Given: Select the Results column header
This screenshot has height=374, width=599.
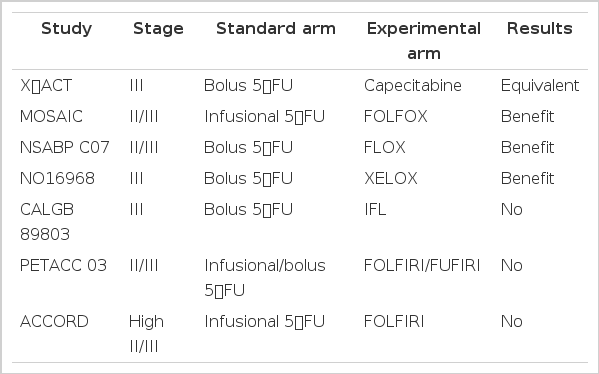Looking at the screenshot, I should [x=539, y=29].
